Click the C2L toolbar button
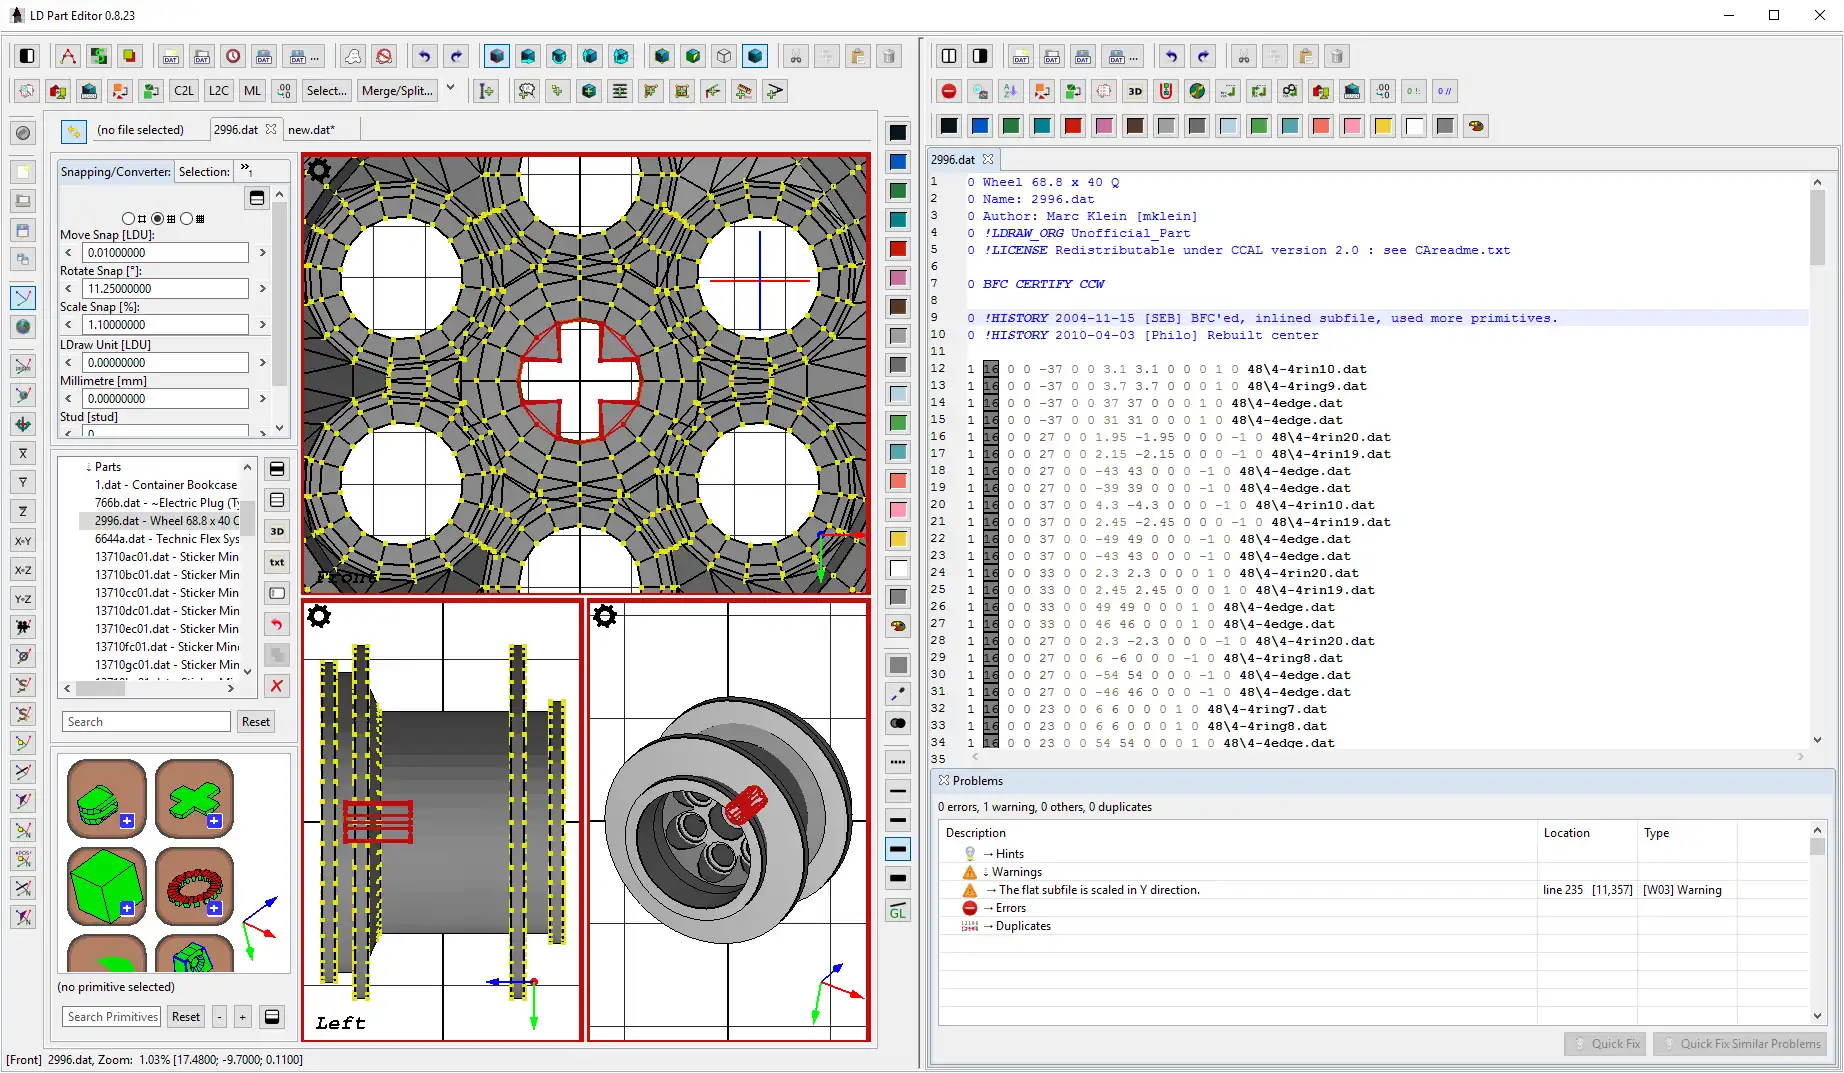Viewport: 1844px width, 1073px height. [184, 91]
